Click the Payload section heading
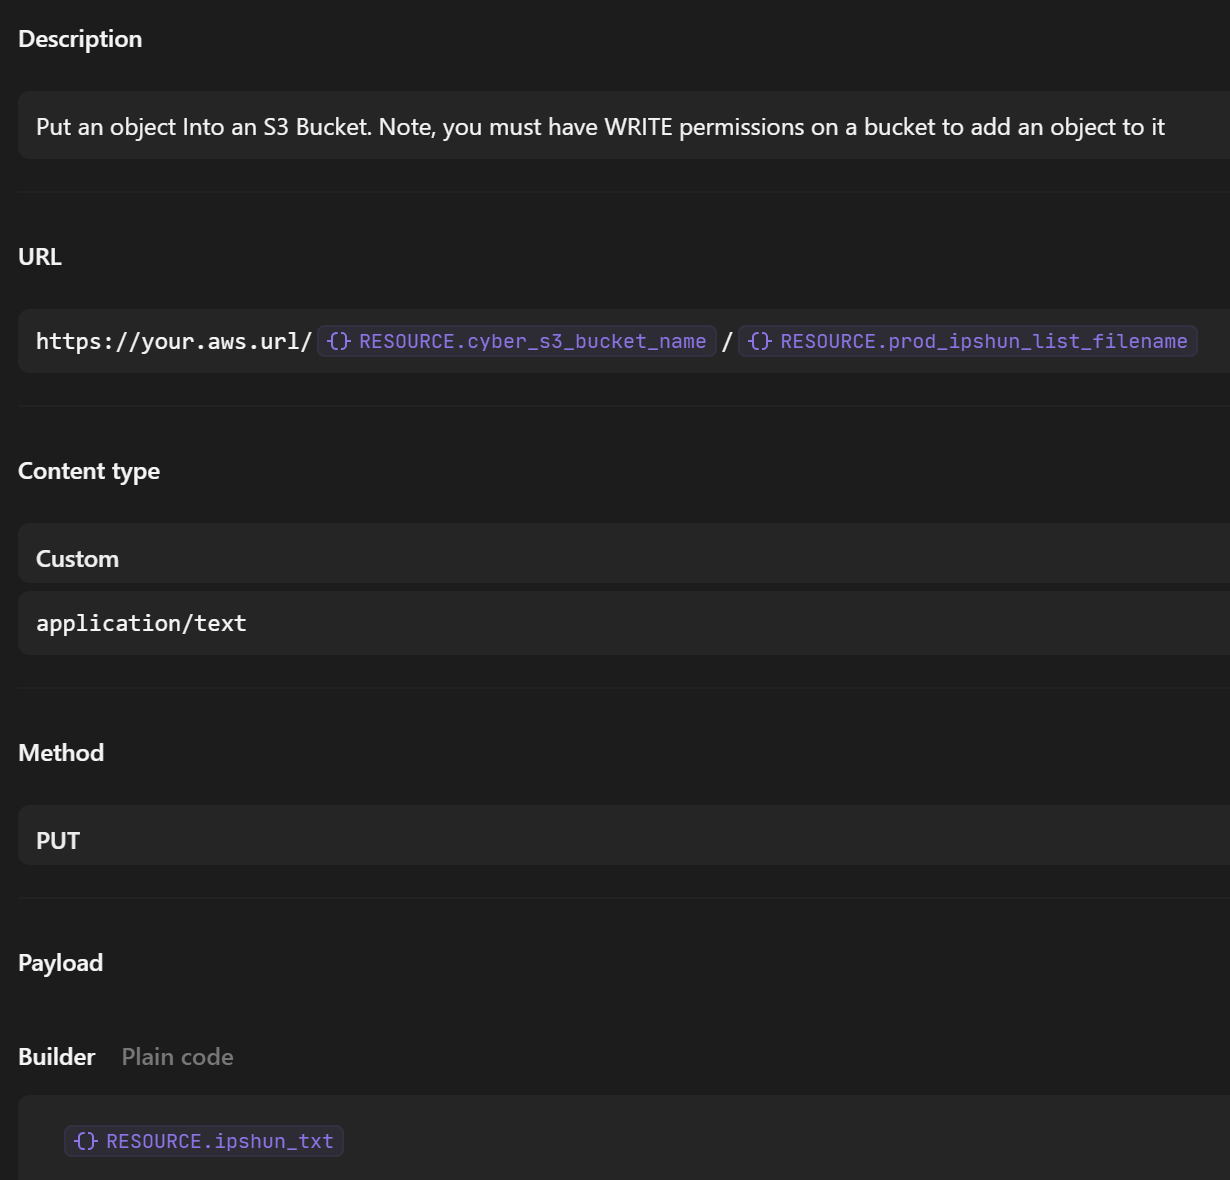This screenshot has height=1180, width=1230. click(x=61, y=963)
